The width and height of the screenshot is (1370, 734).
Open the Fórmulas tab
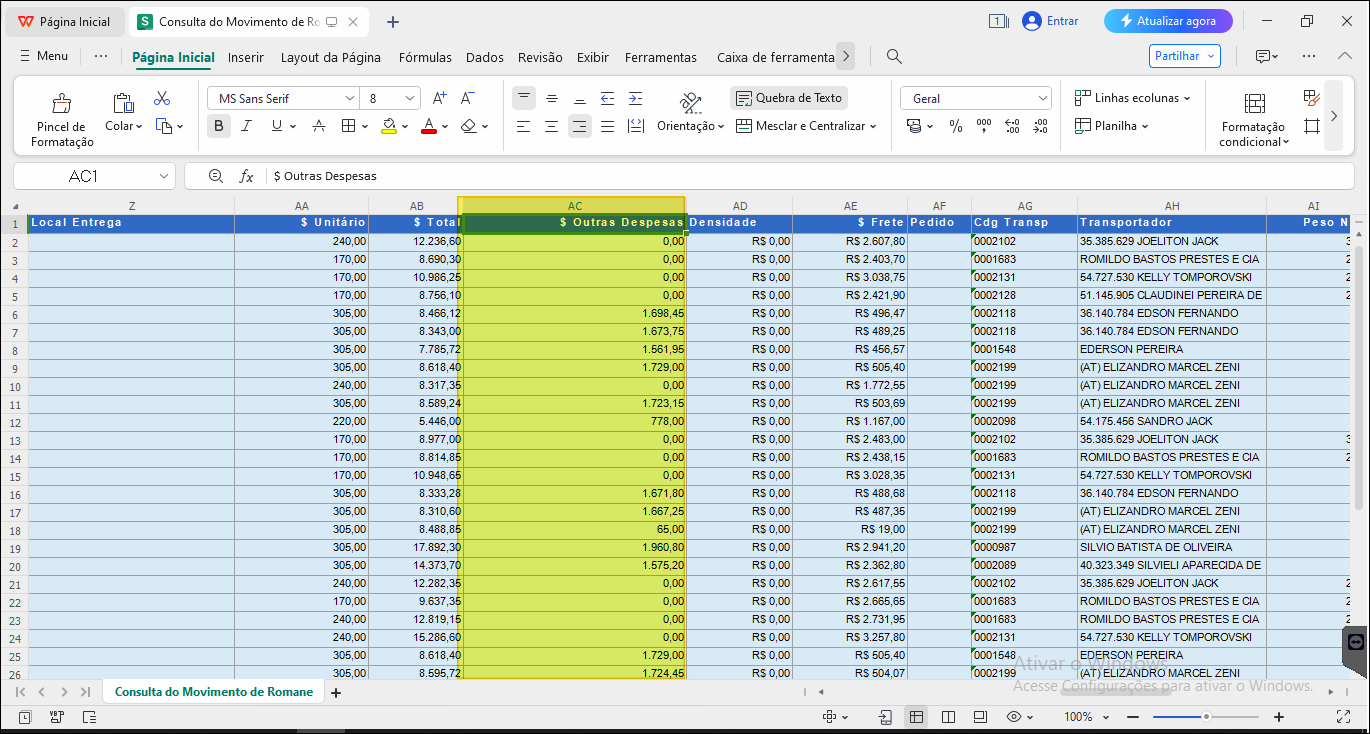pos(425,57)
